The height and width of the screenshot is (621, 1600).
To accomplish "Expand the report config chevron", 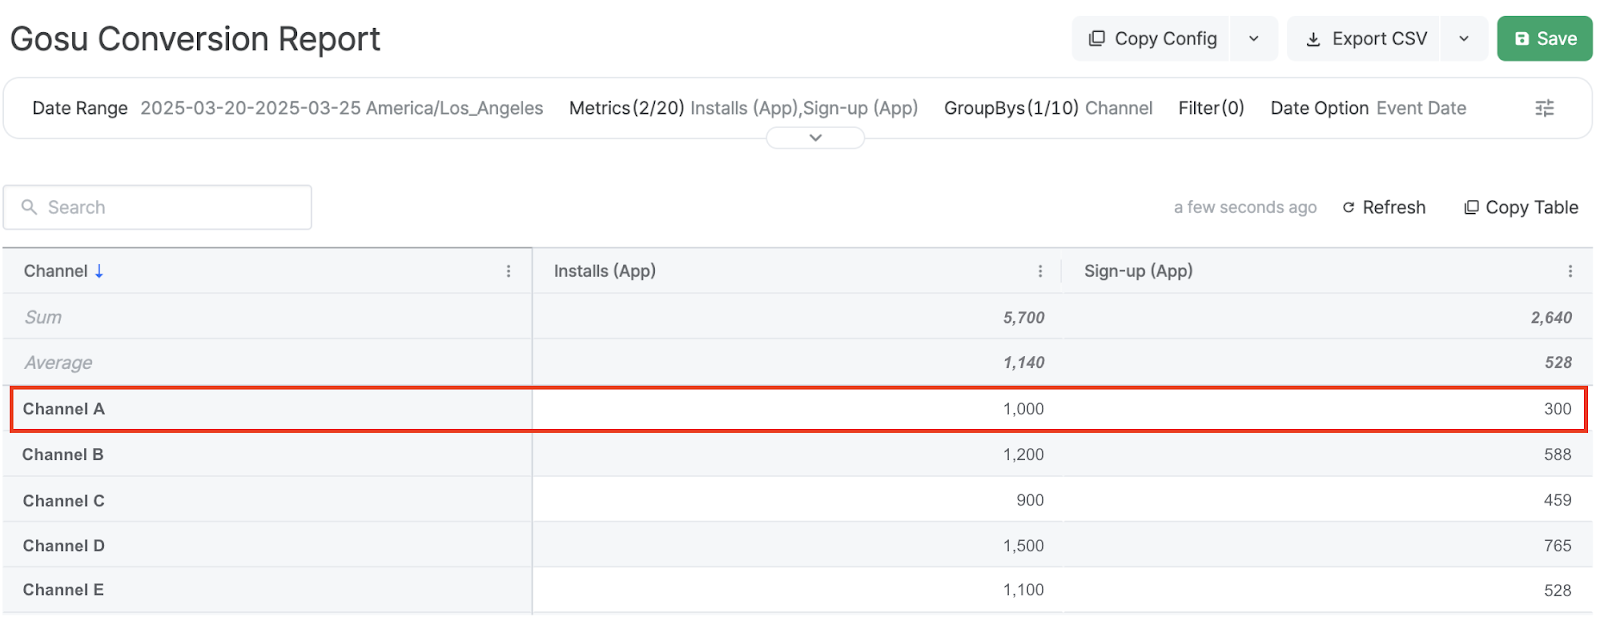I will pos(815,138).
